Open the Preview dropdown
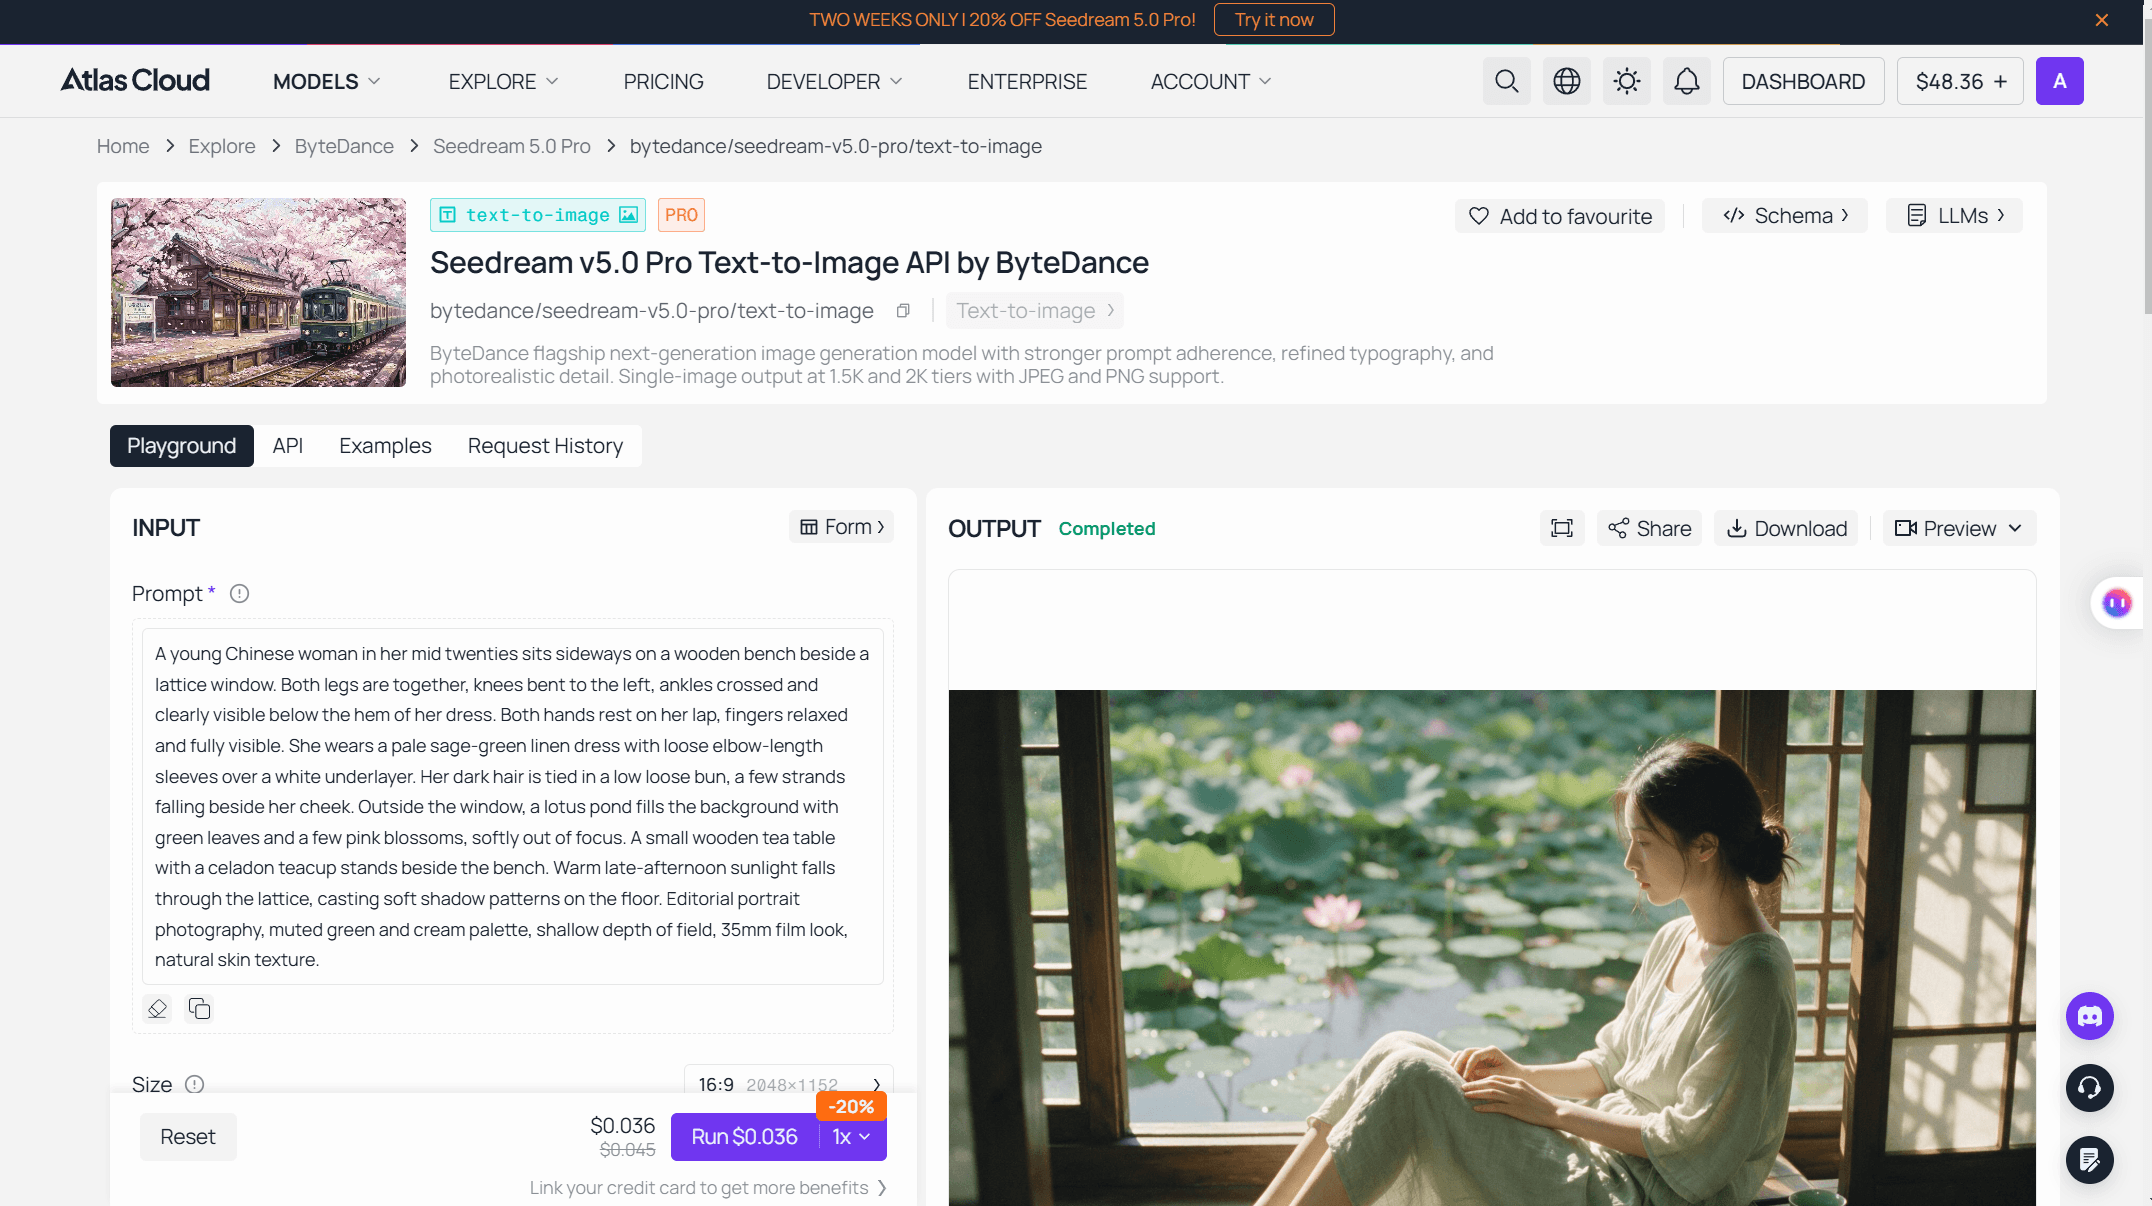The width and height of the screenshot is (2152, 1206). 1959,528
